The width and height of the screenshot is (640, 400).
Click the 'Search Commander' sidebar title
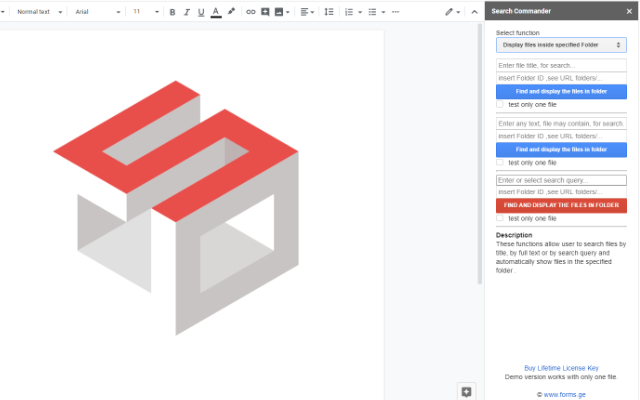(521, 11)
